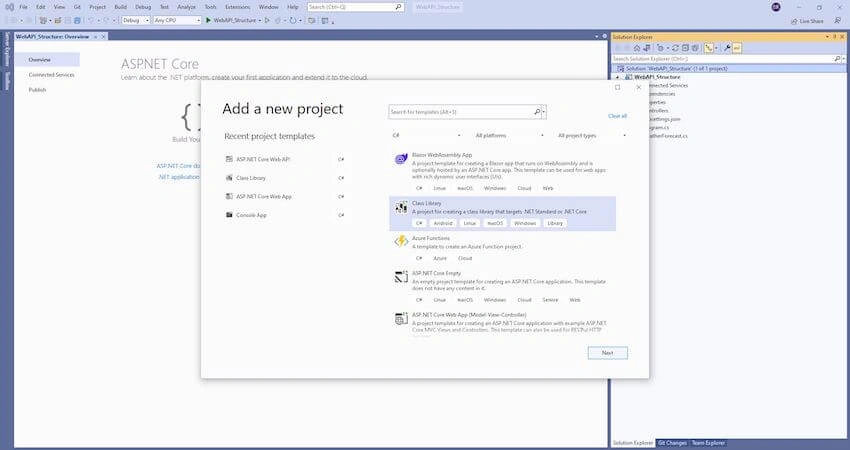The width and height of the screenshot is (850, 450).
Task: Click the Search for templates input field
Action: pos(461,112)
